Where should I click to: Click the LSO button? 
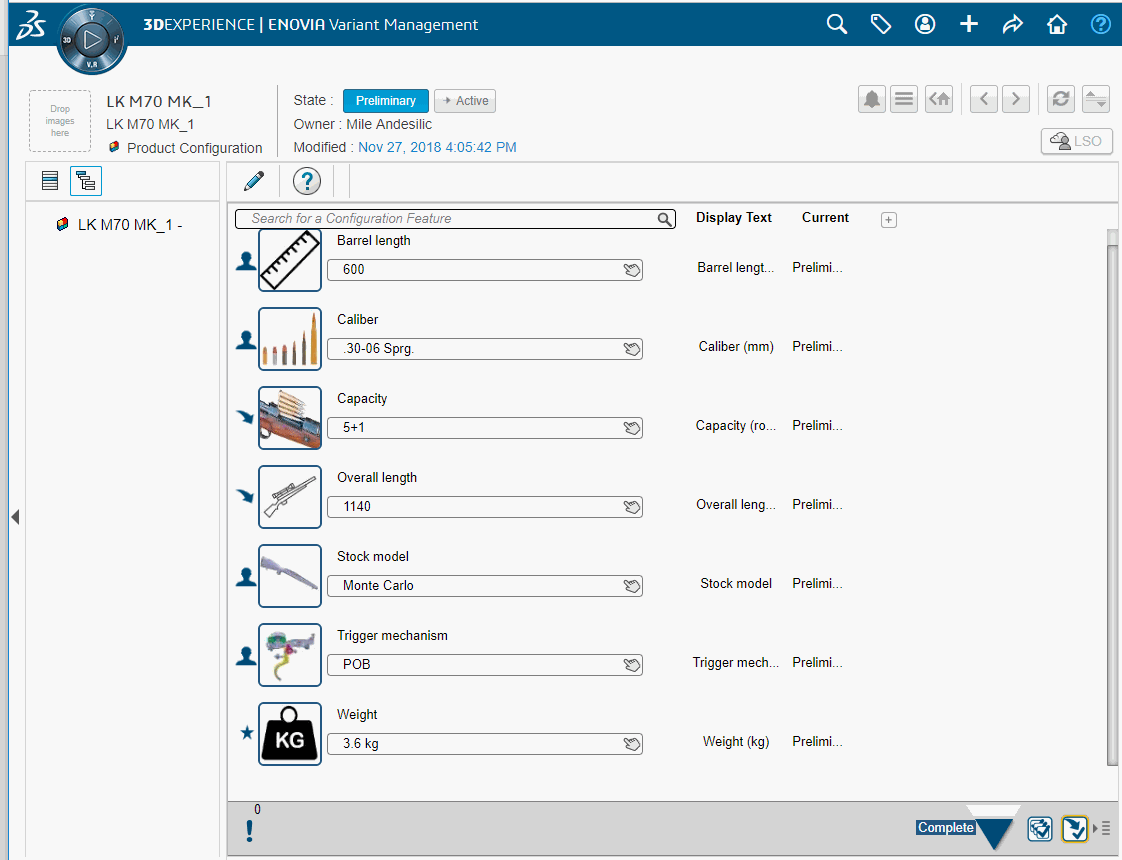pyautogui.click(x=1076, y=140)
